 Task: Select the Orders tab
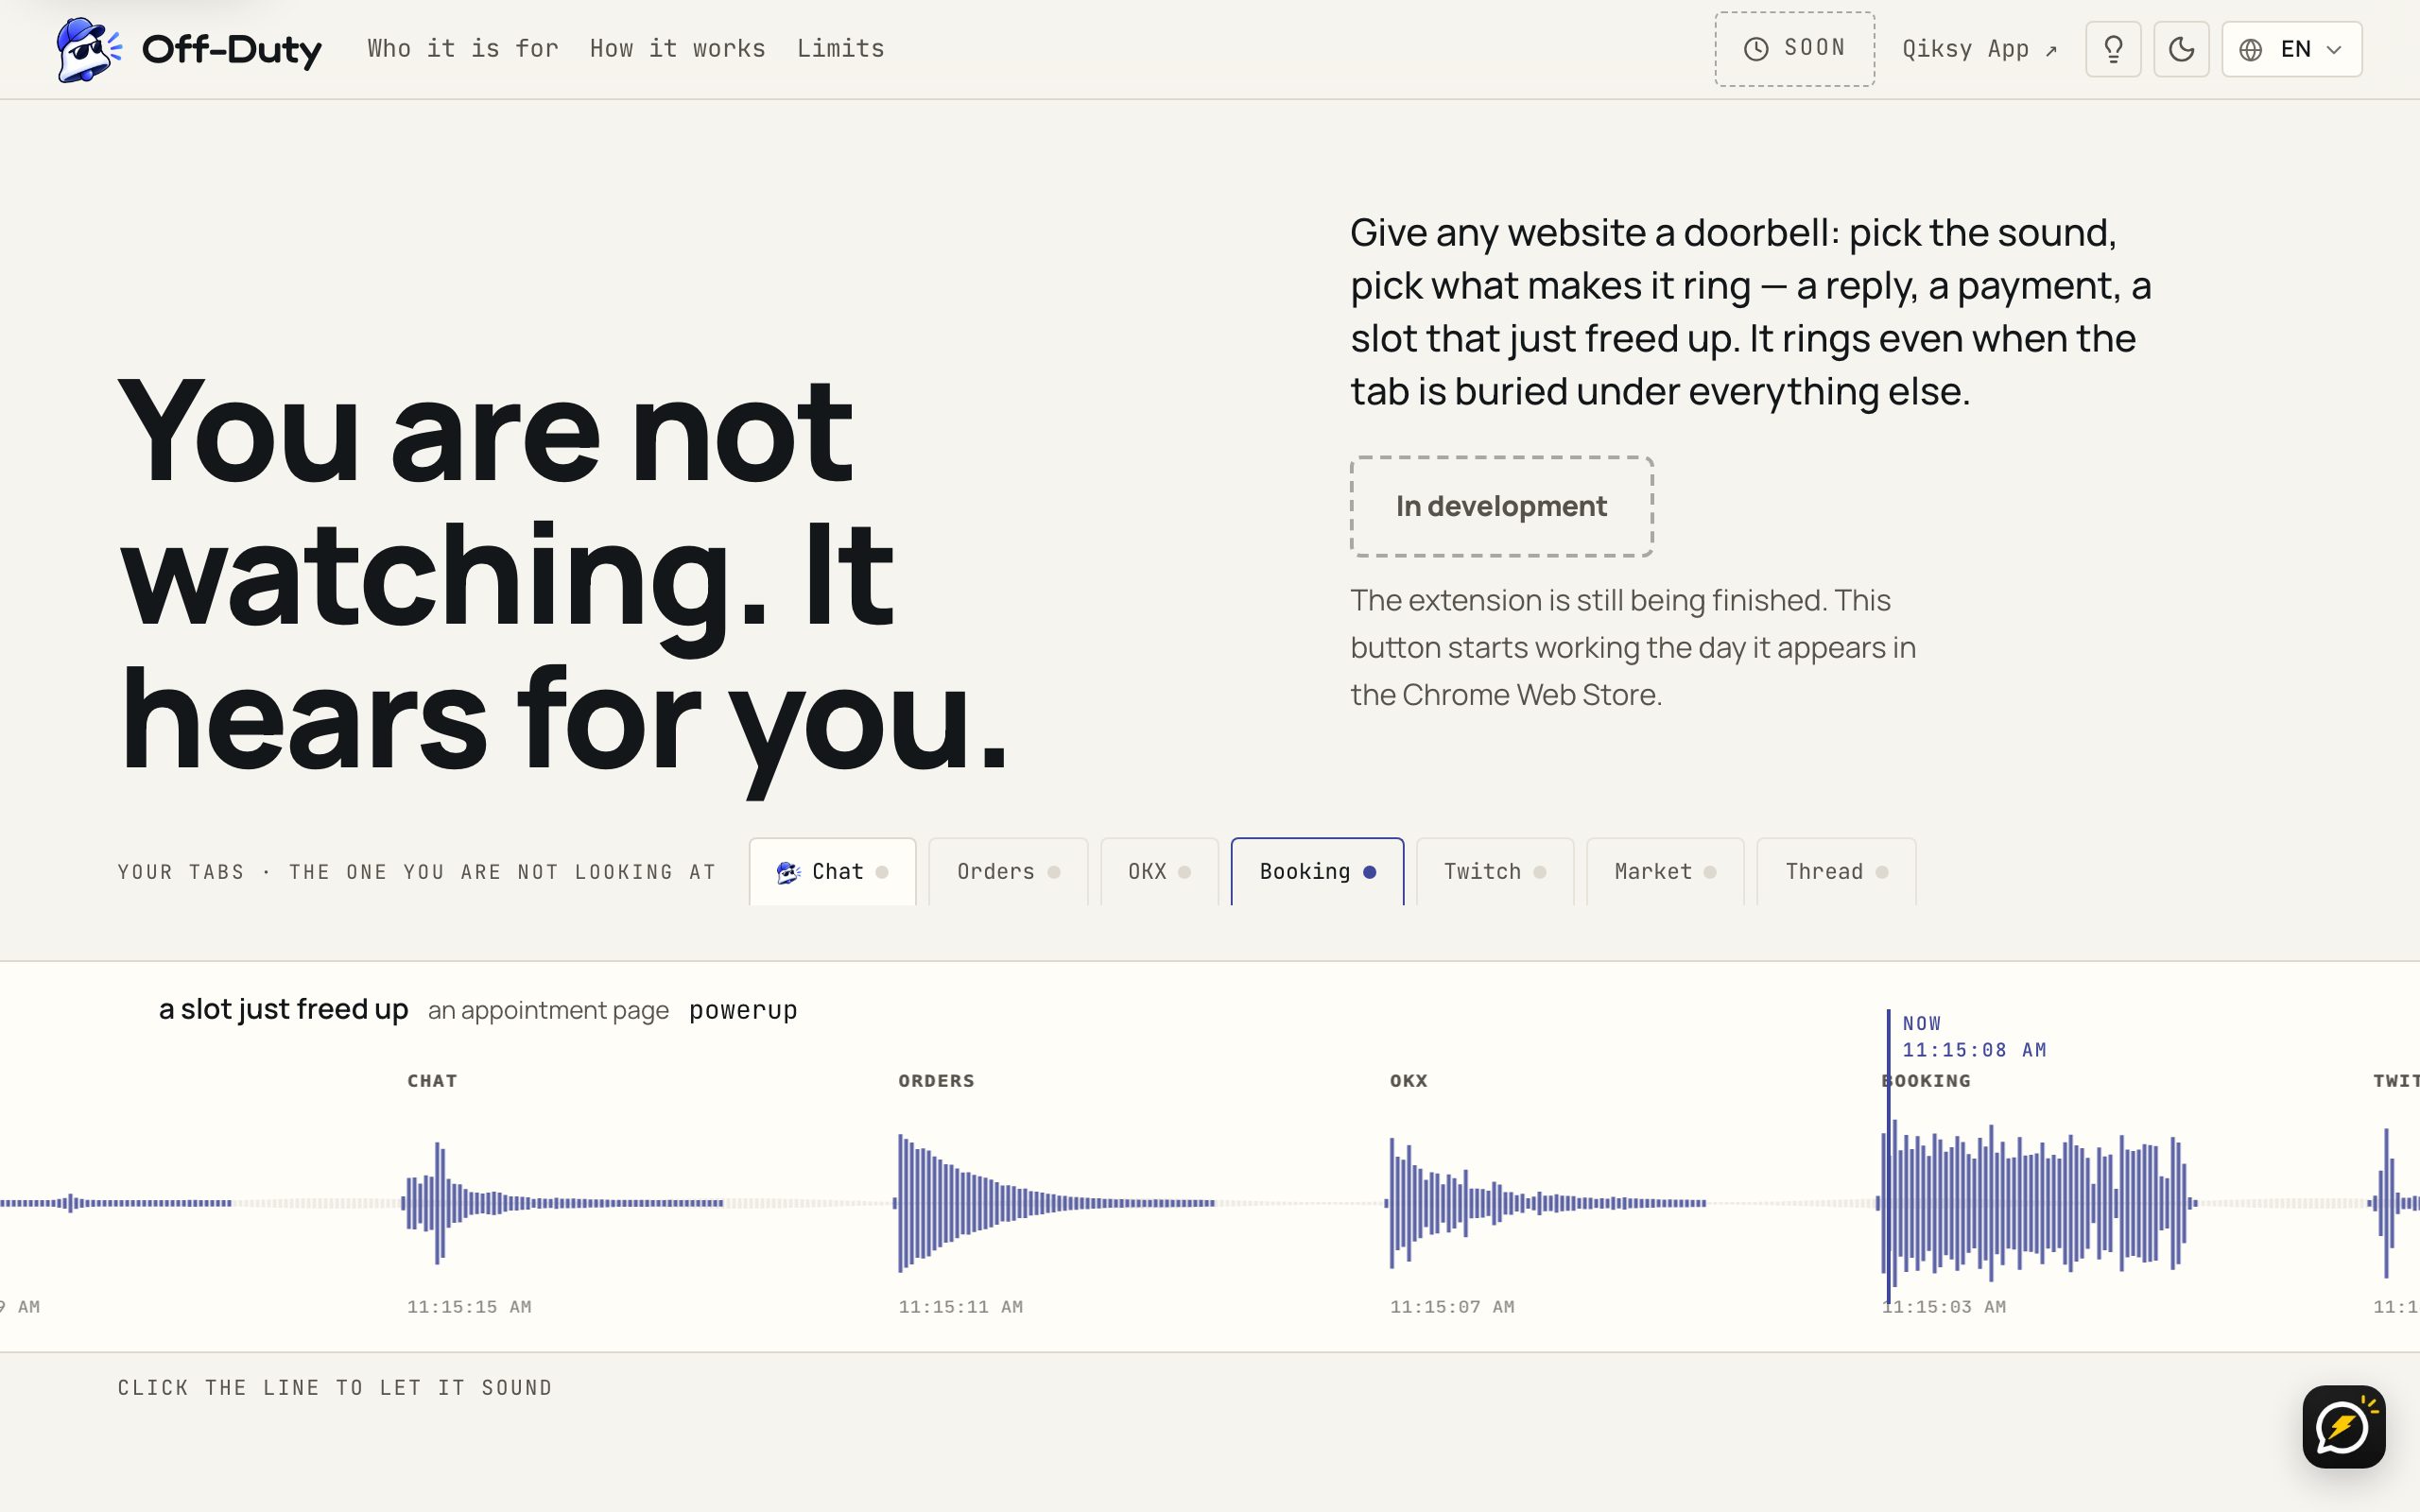[x=1008, y=872]
